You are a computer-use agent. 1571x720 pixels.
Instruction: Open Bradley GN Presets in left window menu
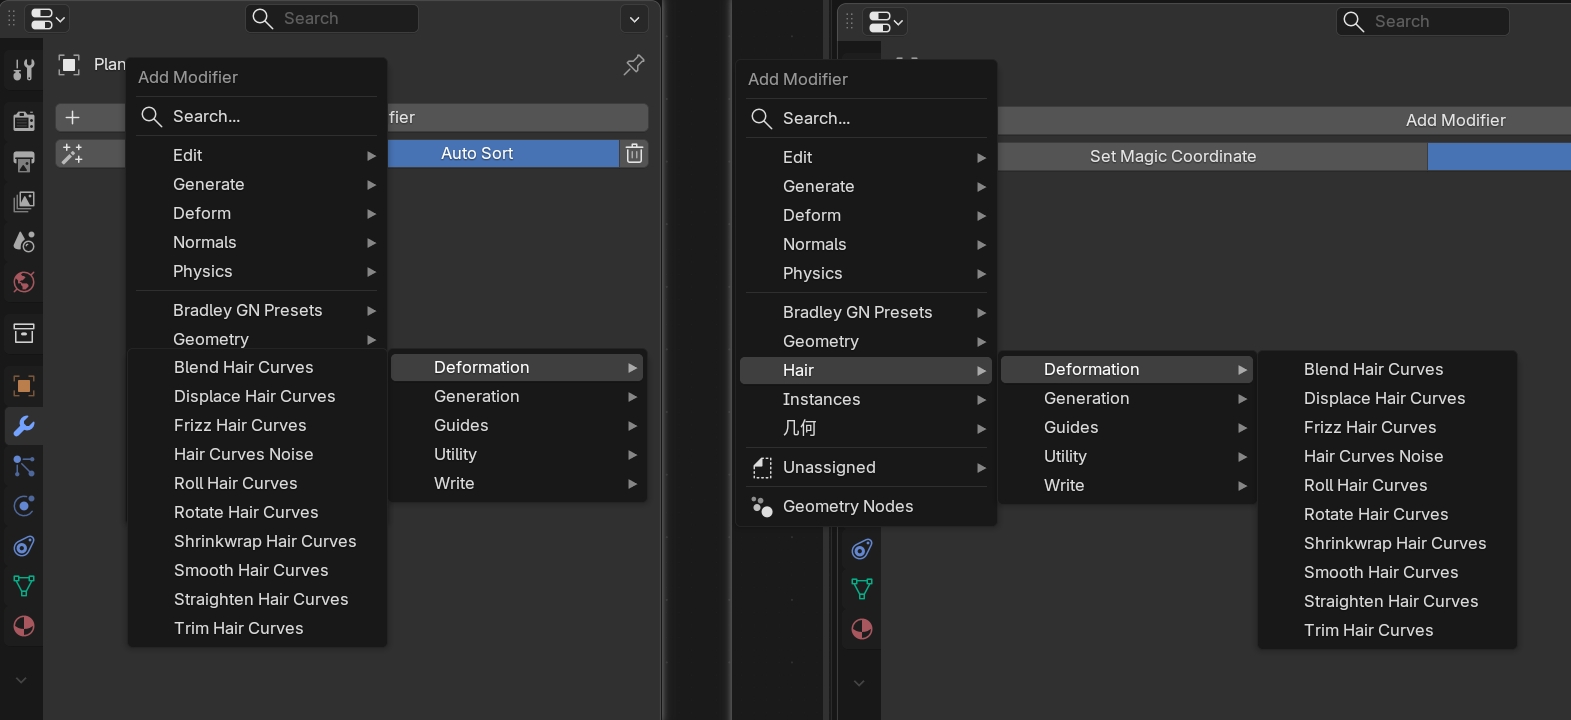tap(258, 310)
